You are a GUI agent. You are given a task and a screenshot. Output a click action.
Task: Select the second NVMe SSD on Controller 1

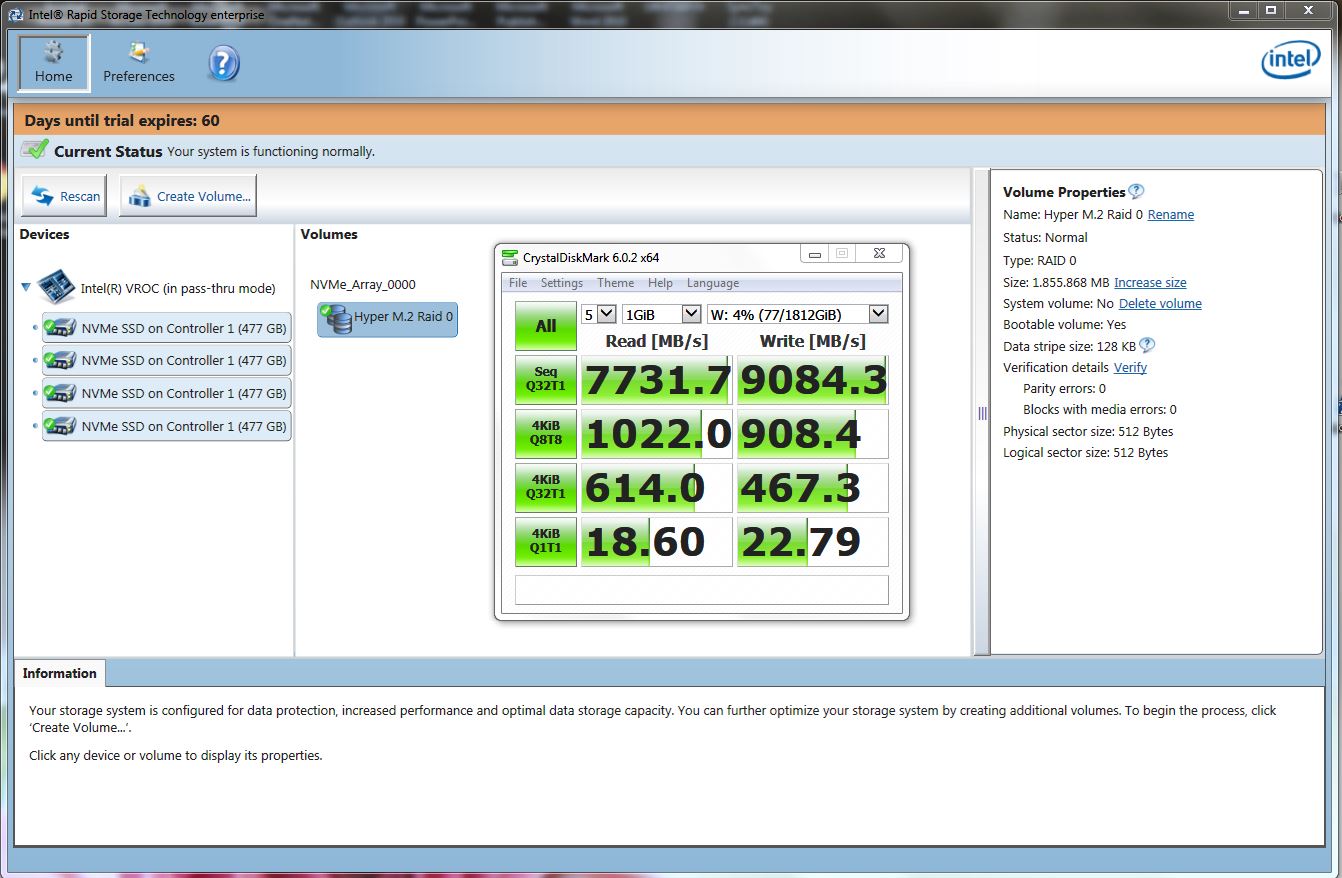click(166, 360)
